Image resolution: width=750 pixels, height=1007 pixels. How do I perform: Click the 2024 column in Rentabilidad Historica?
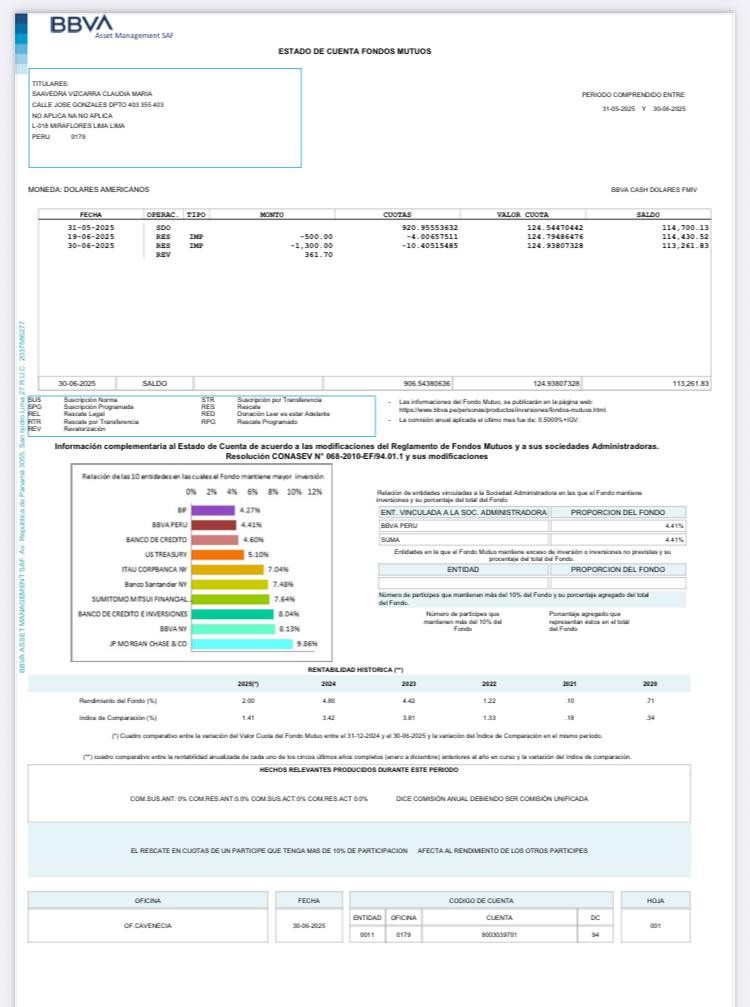tap(328, 684)
